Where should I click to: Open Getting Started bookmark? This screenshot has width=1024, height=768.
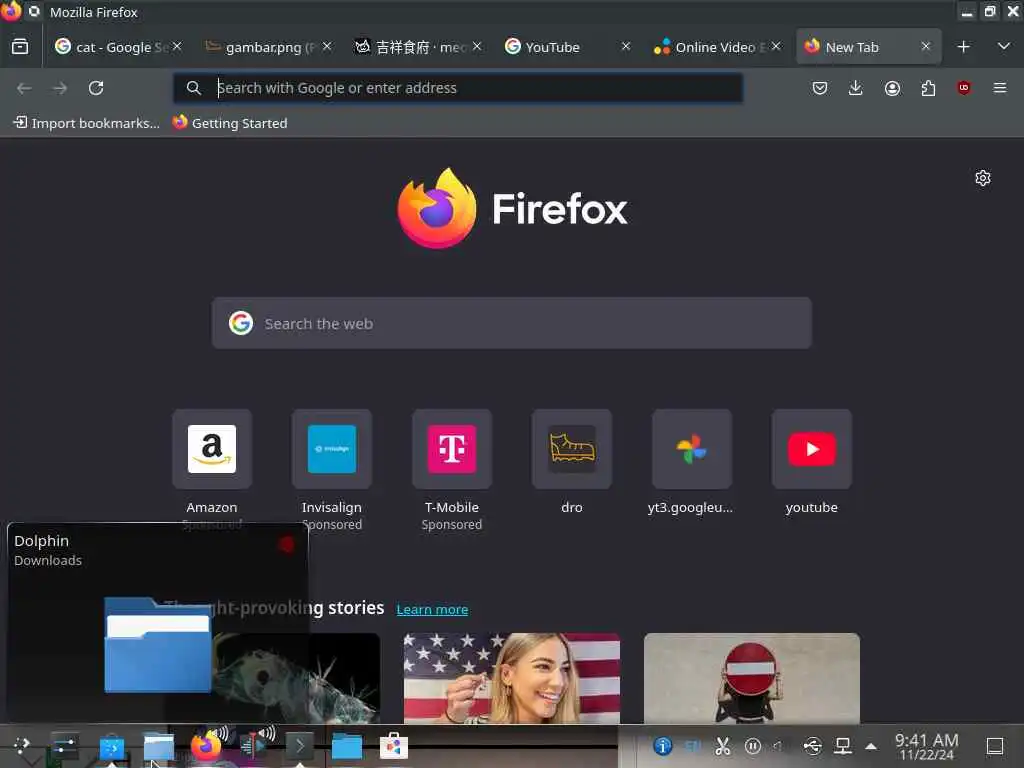[x=230, y=123]
